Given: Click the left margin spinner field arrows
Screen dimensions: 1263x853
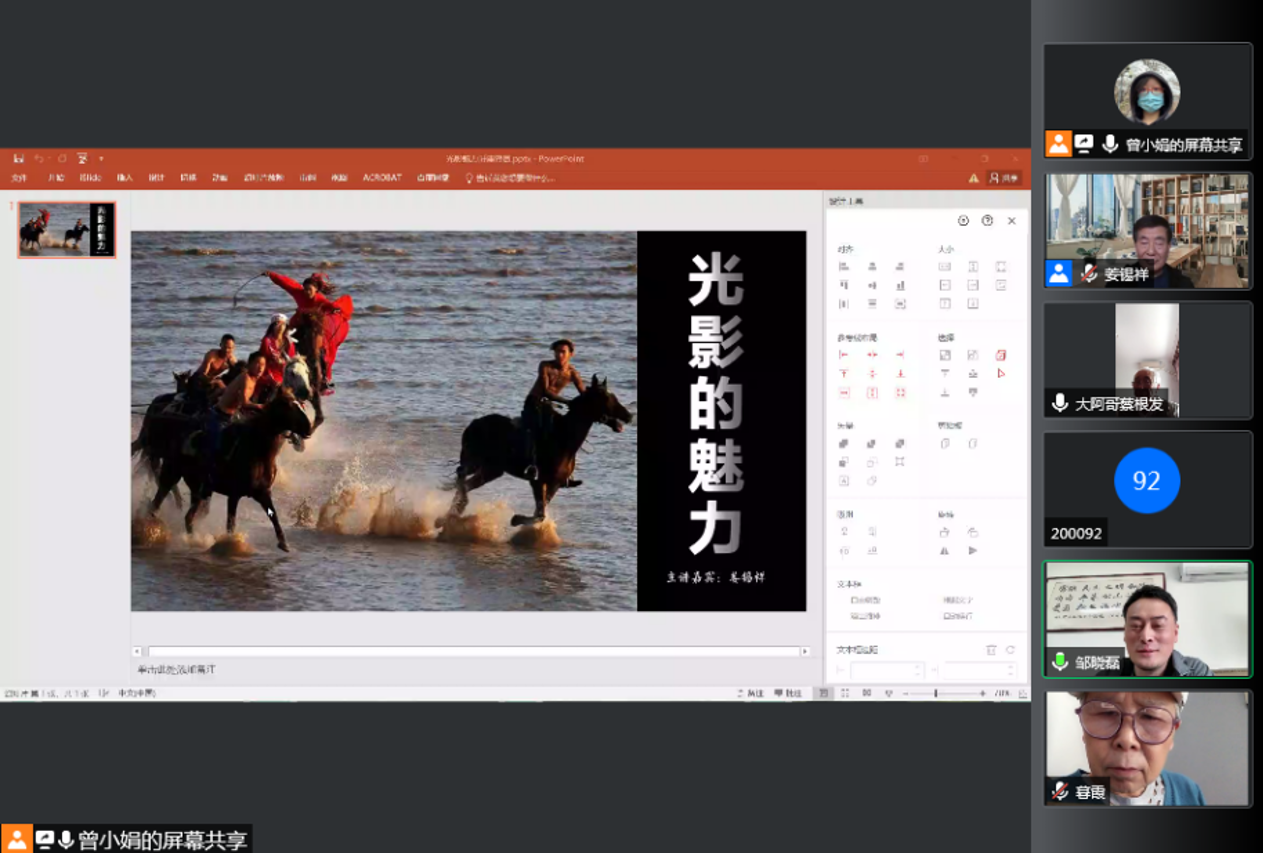Looking at the screenshot, I should click(917, 671).
